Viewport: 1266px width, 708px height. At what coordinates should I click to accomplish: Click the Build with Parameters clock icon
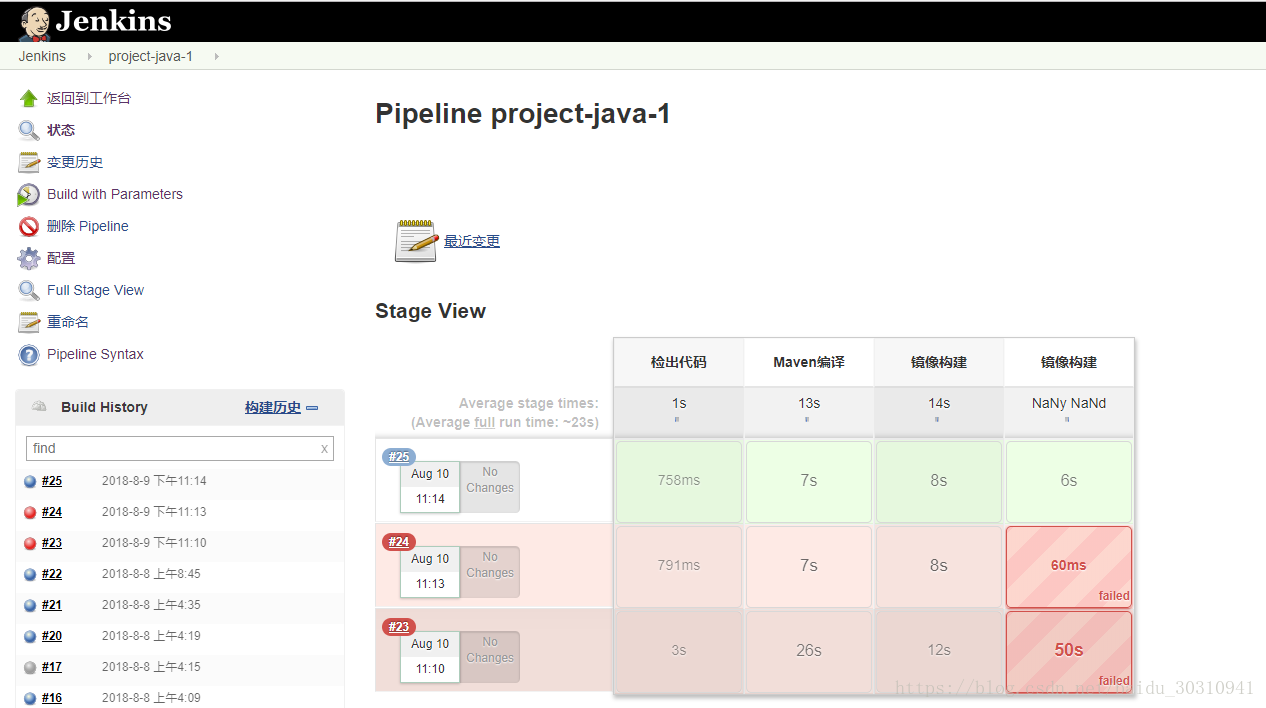pyautogui.click(x=29, y=194)
